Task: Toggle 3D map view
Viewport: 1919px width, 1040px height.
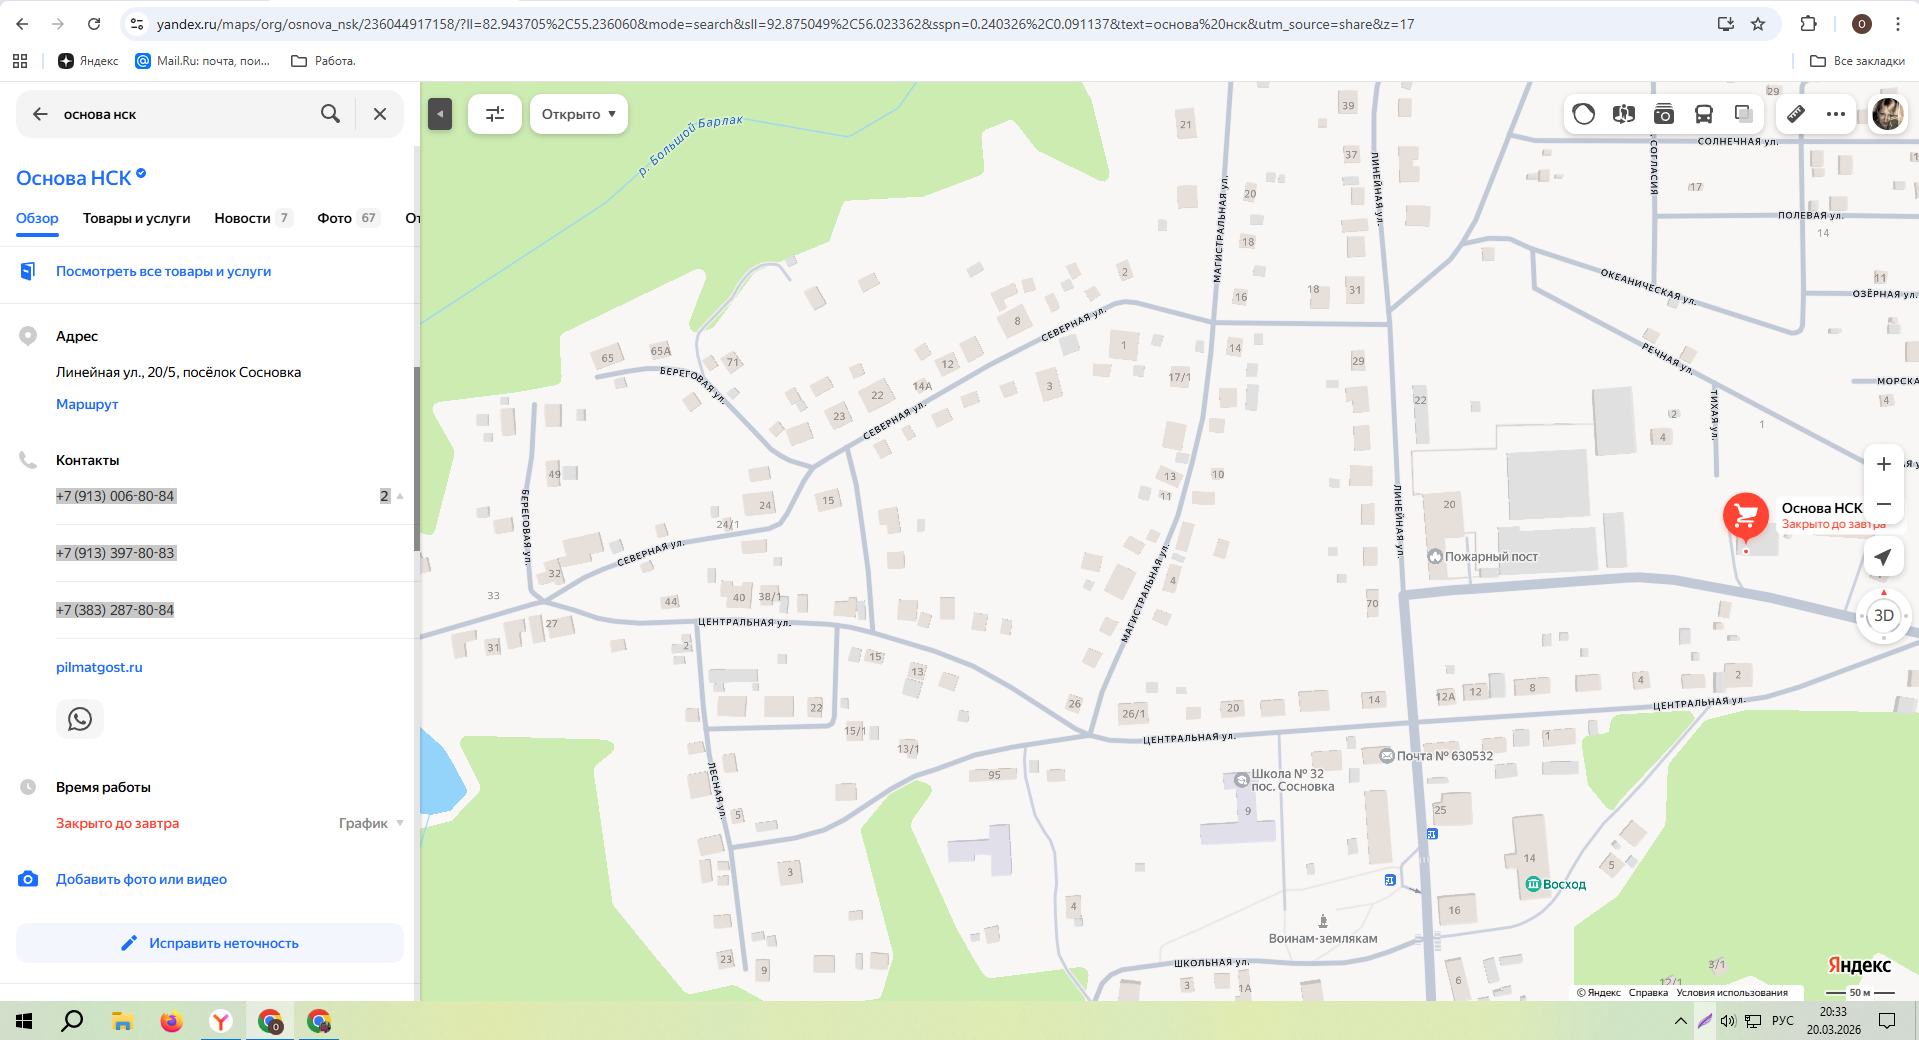Action: click(x=1883, y=616)
